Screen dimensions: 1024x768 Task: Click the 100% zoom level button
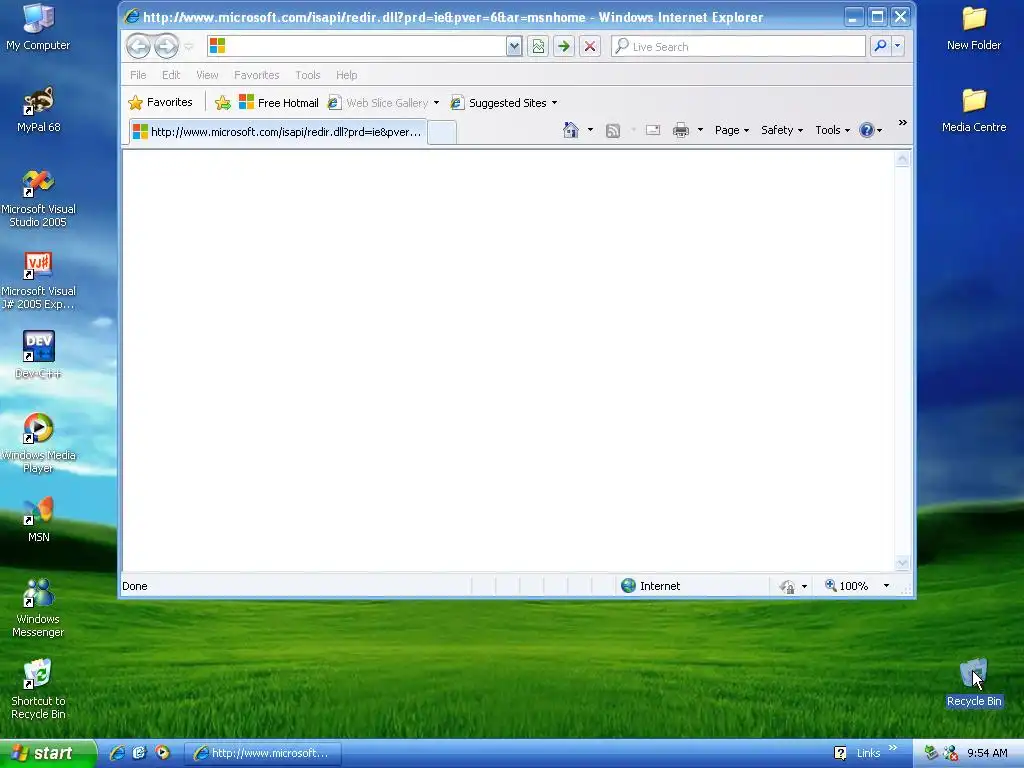(846, 586)
